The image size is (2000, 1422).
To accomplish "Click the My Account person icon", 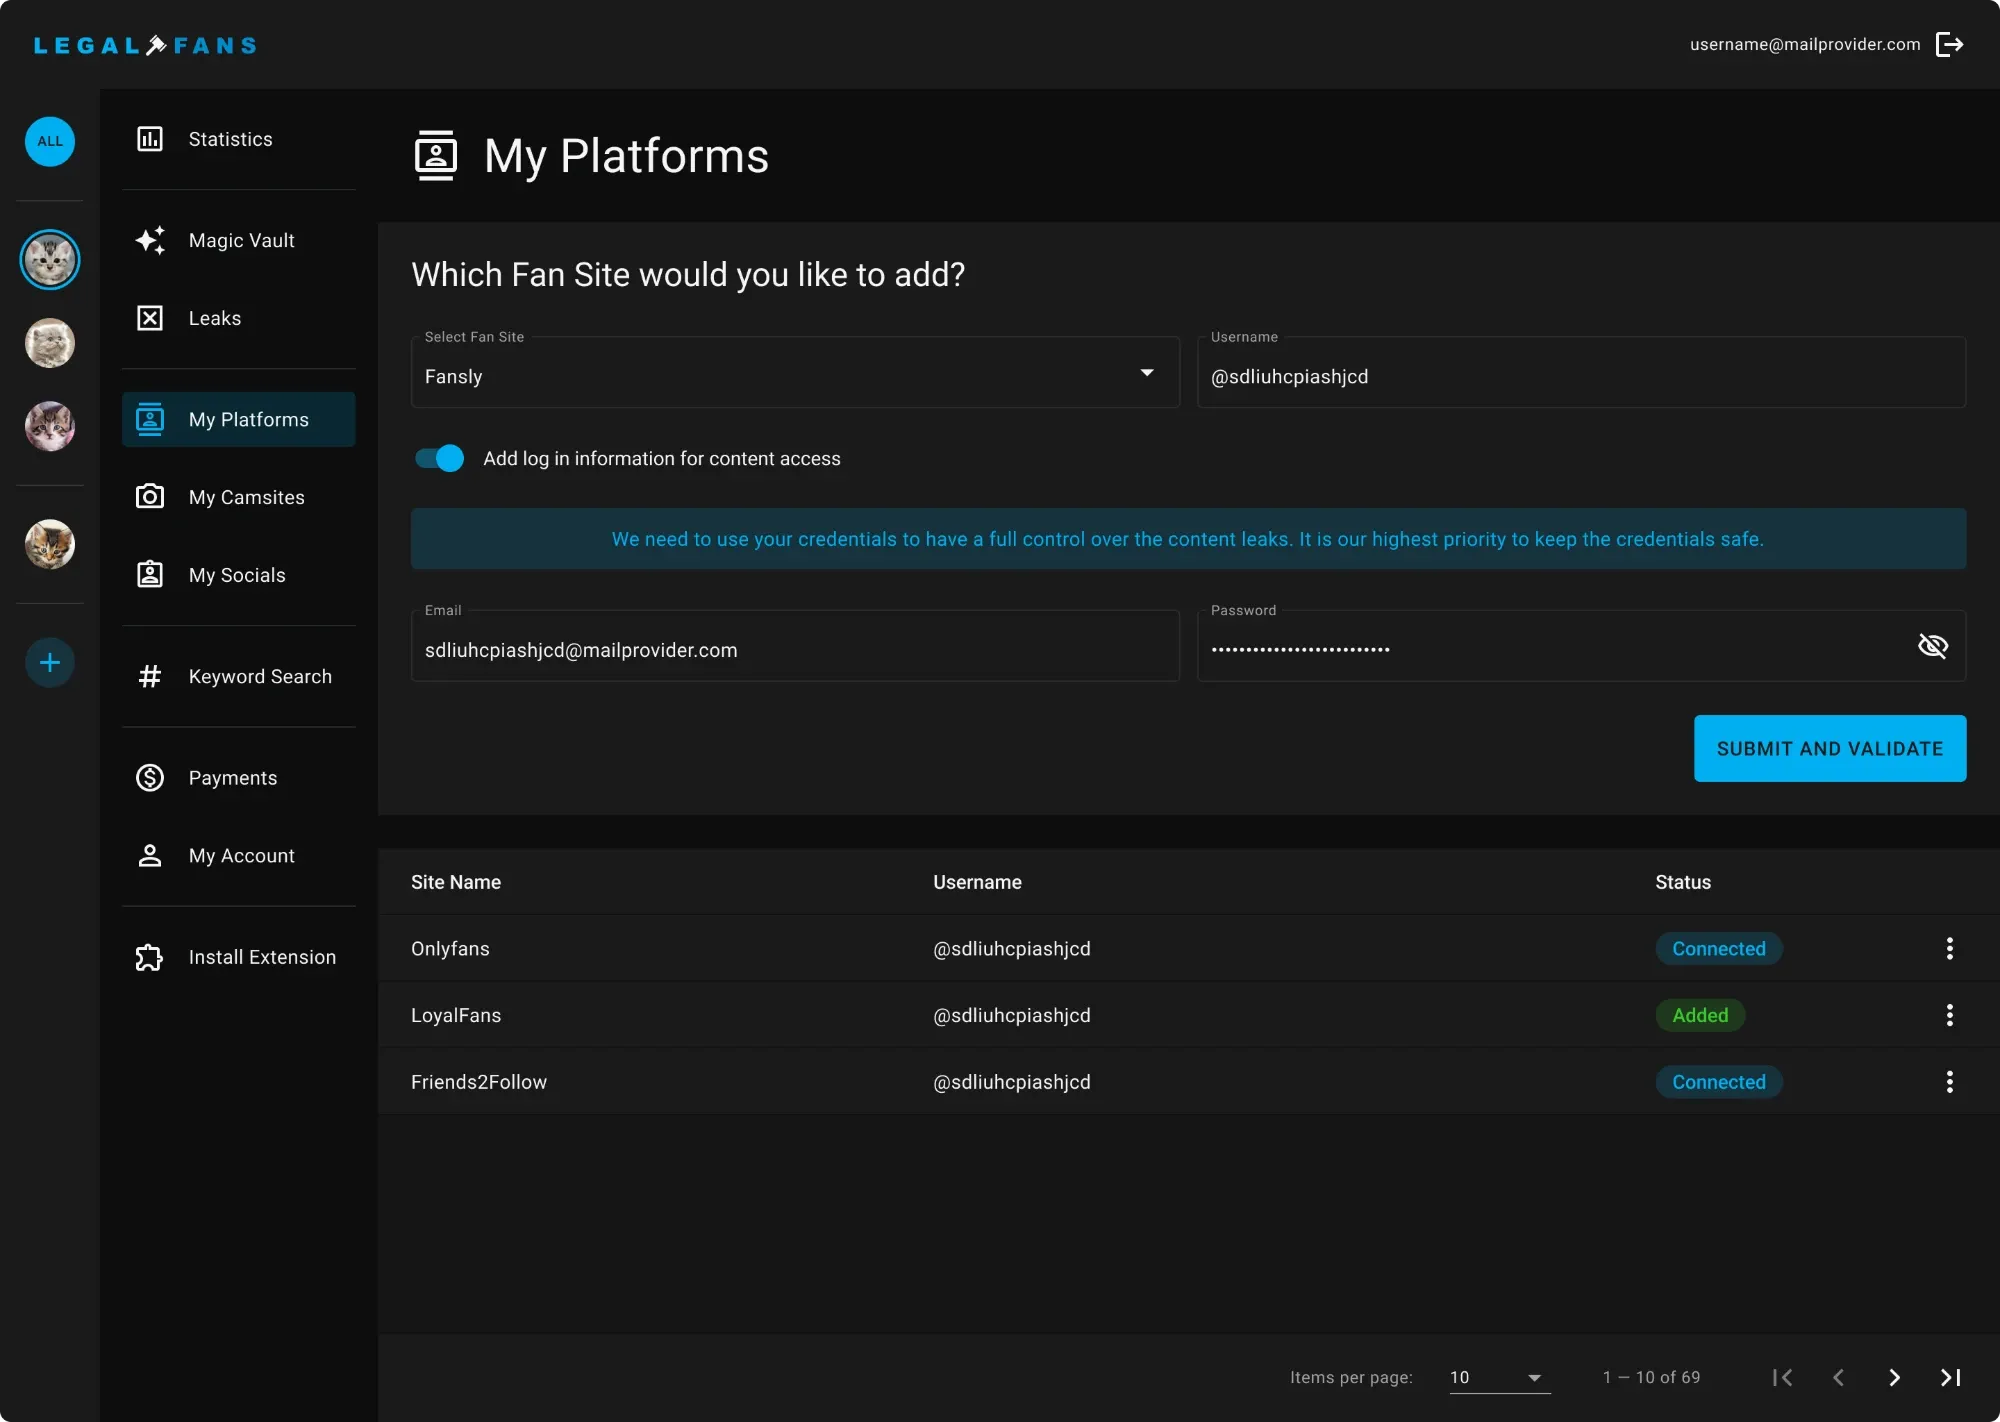I will coord(150,855).
